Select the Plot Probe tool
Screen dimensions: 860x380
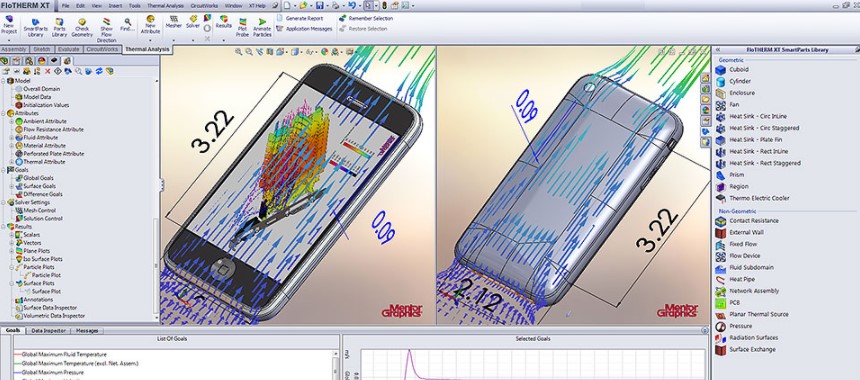point(242,27)
